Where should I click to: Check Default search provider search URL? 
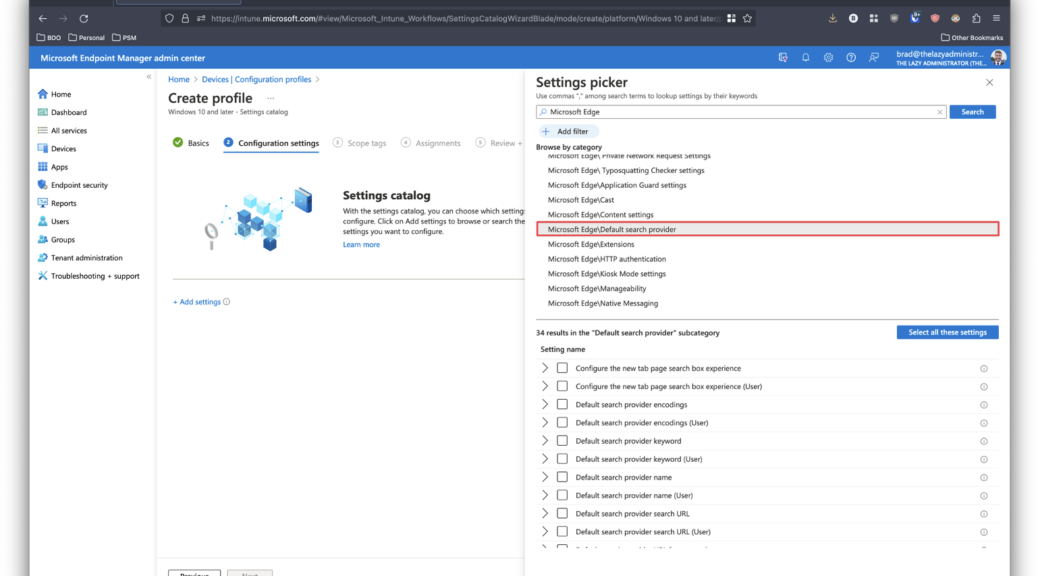pos(562,514)
